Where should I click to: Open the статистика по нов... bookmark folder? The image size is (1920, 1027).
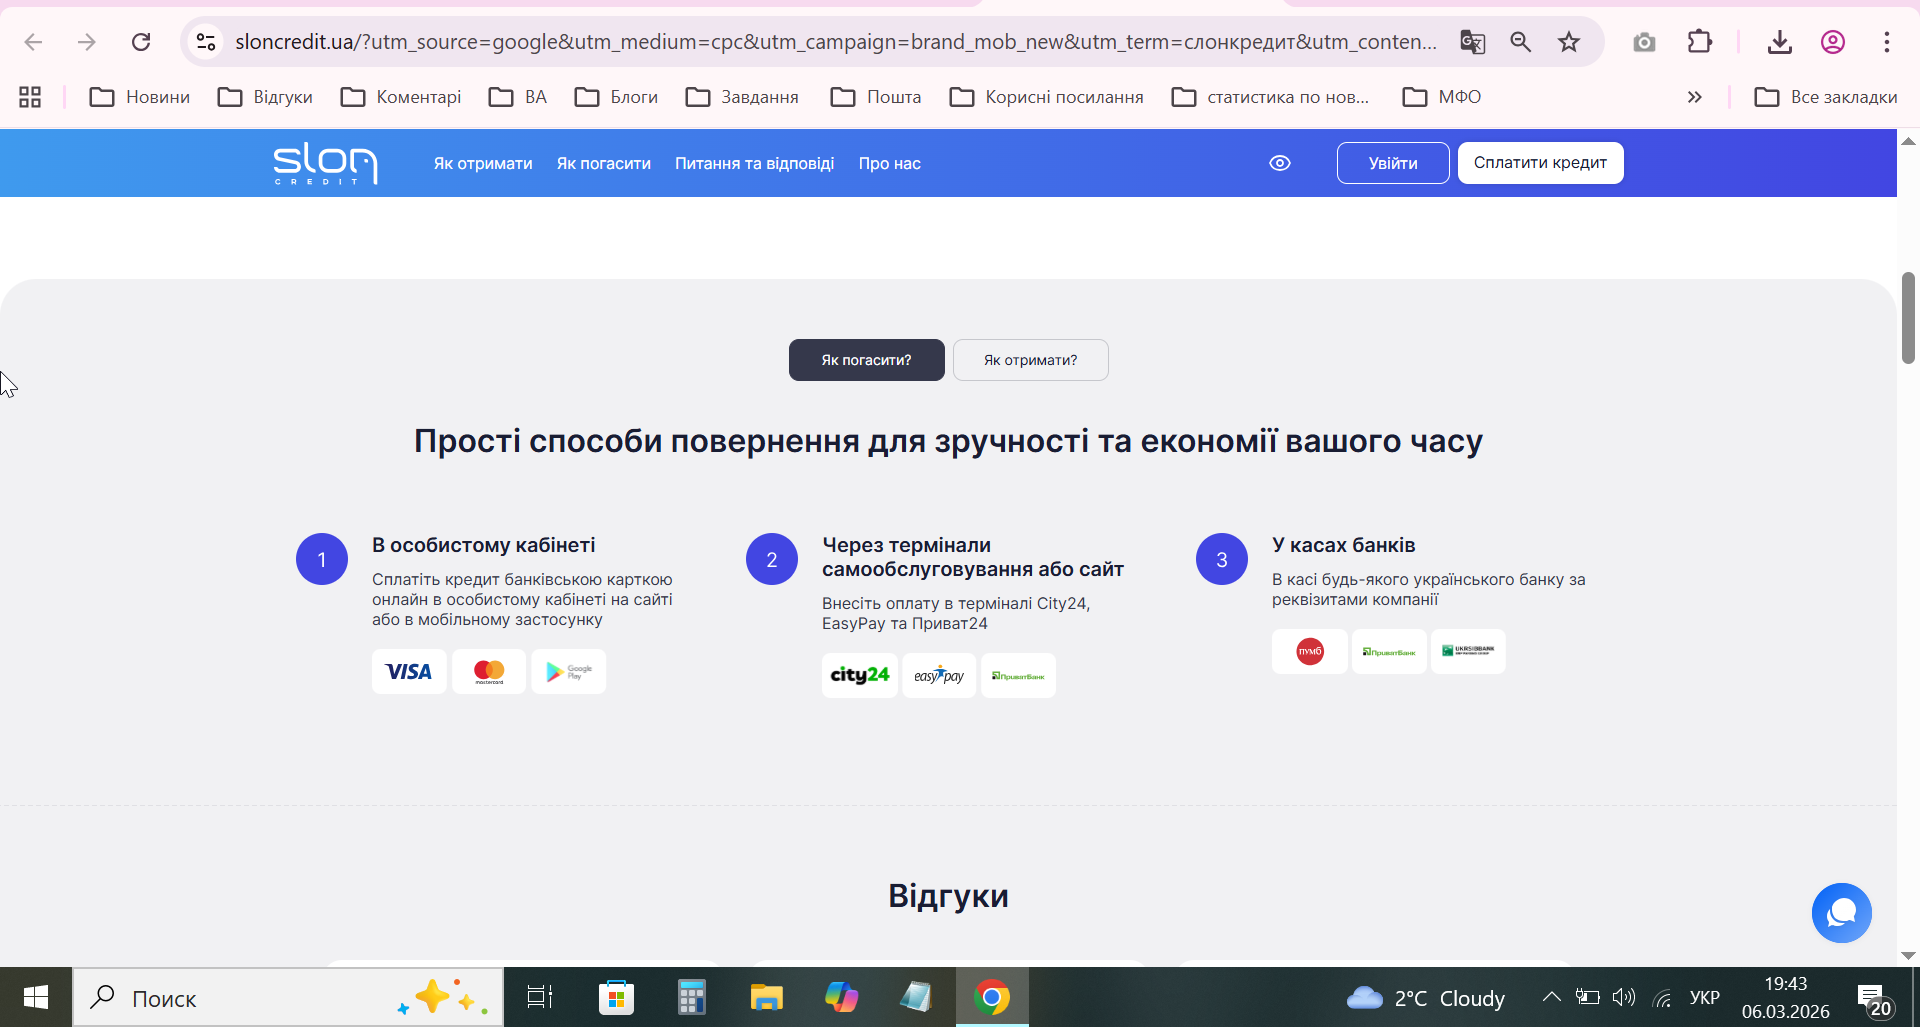coord(1270,97)
